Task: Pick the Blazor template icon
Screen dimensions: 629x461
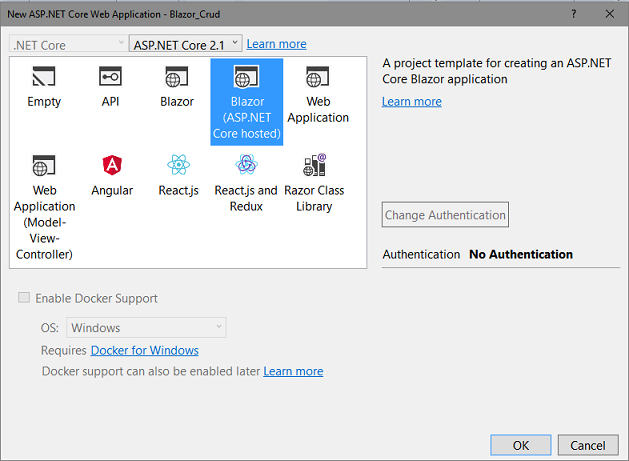Action: coord(177,76)
